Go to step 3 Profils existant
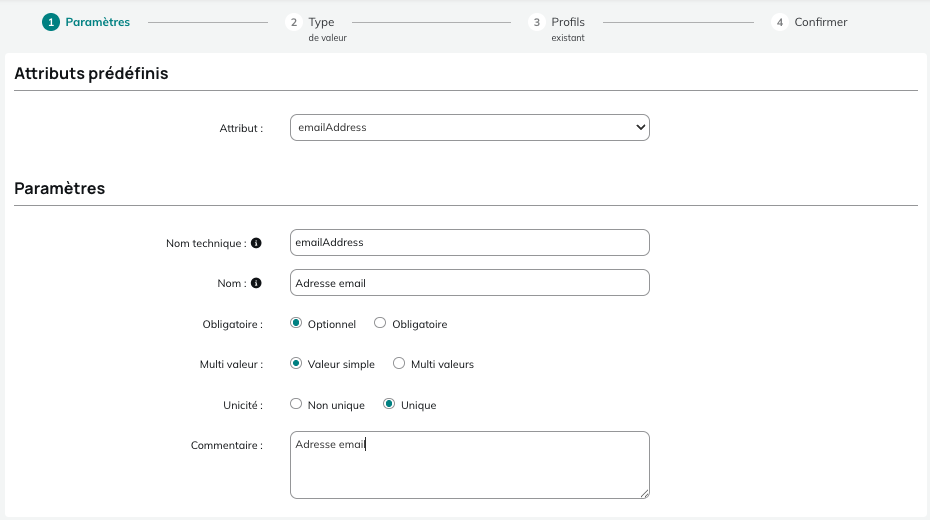 556,28
